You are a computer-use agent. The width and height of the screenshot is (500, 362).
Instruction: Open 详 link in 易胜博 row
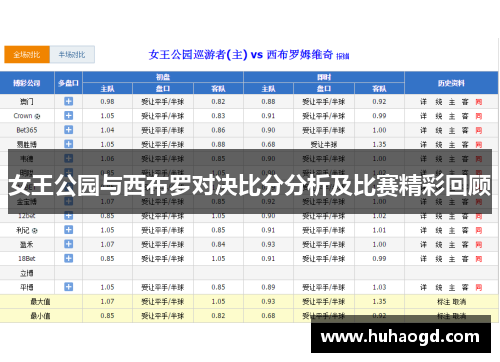[x=423, y=144]
